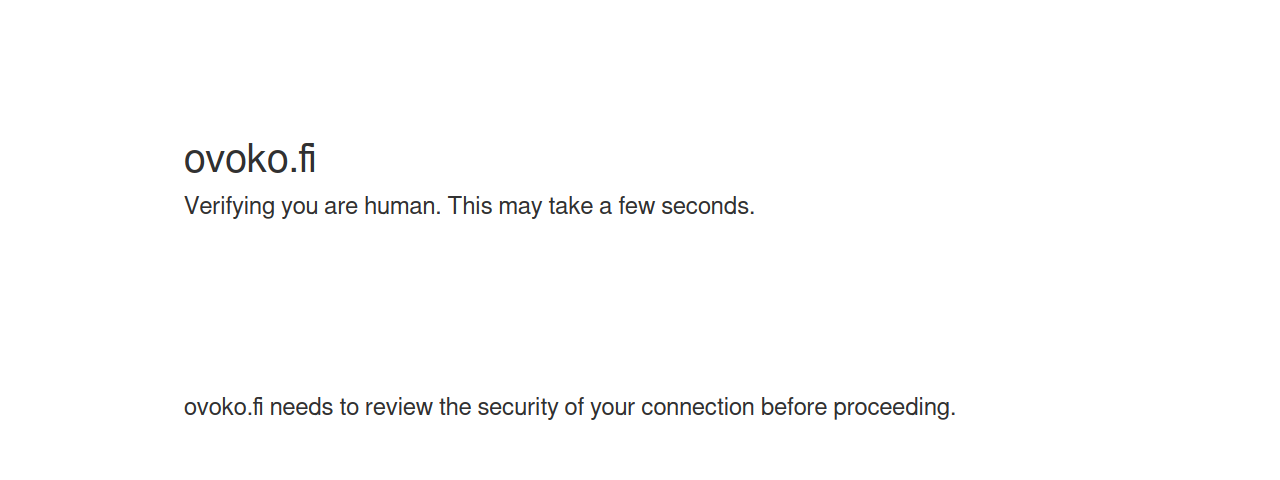The width and height of the screenshot is (1280, 480).
Task: Click the word 'Verifying' in the subtitle
Action: point(229,206)
